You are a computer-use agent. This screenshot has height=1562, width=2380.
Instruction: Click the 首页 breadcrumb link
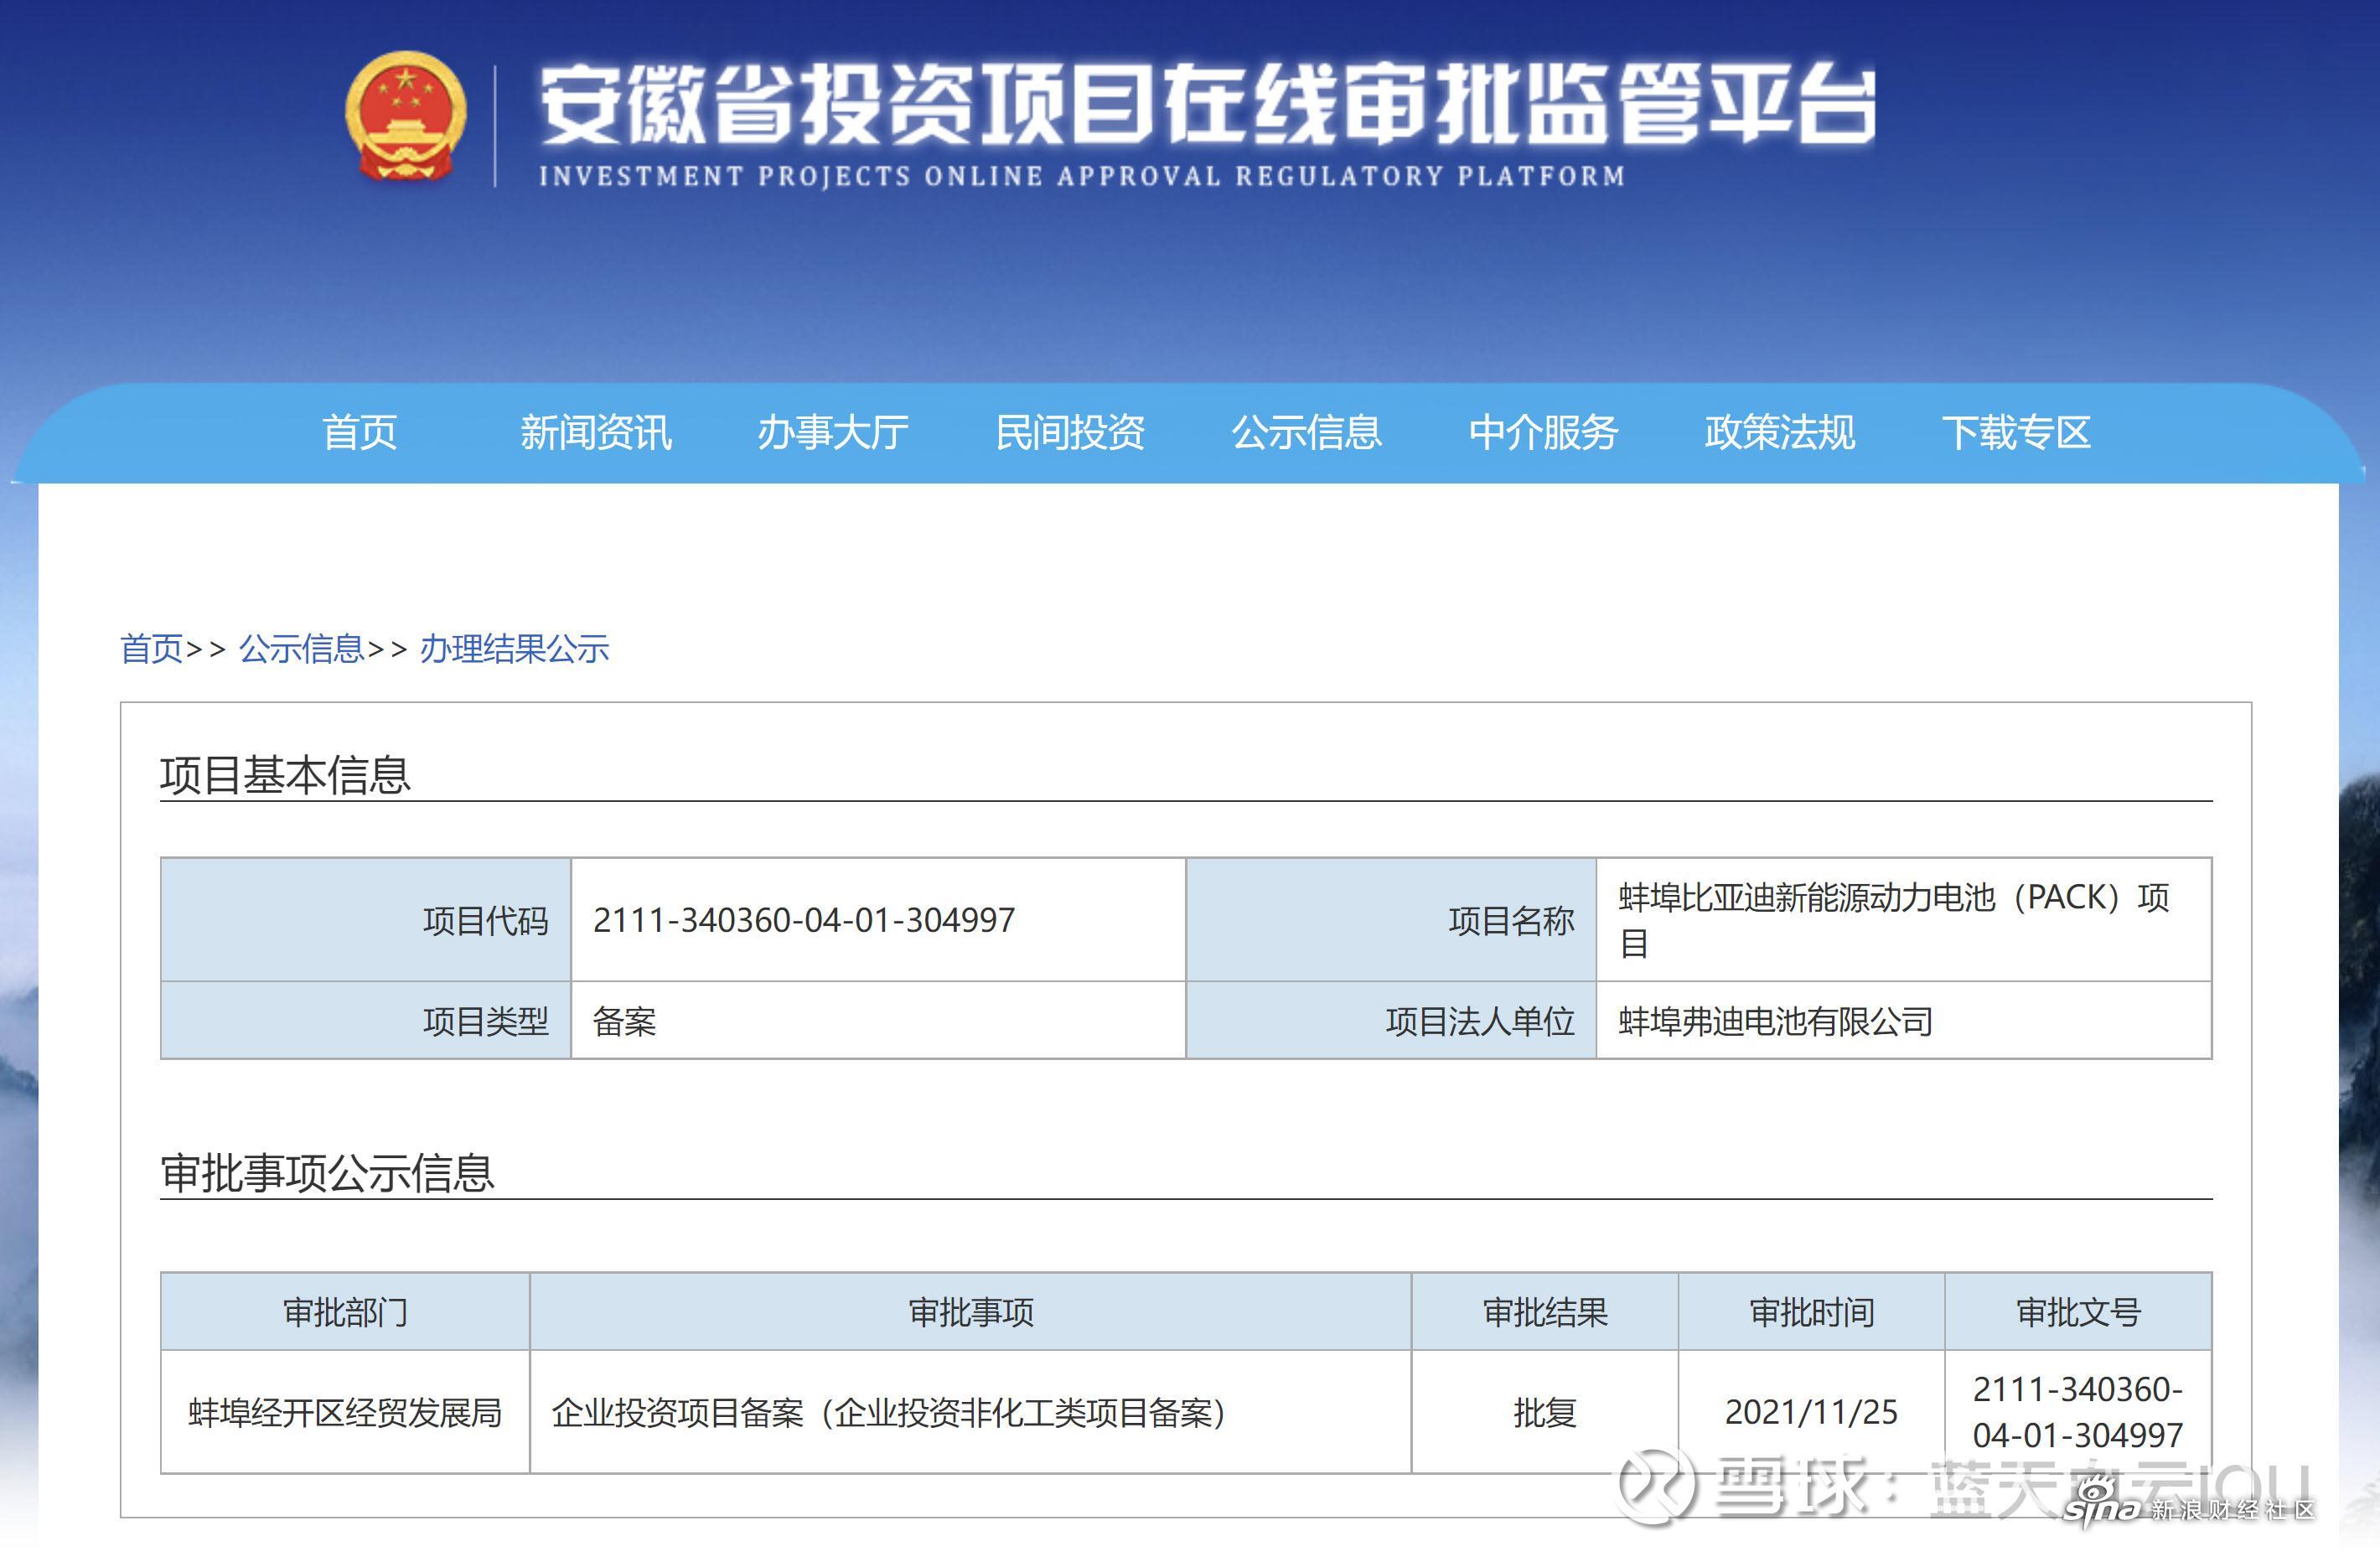pyautogui.click(x=151, y=649)
